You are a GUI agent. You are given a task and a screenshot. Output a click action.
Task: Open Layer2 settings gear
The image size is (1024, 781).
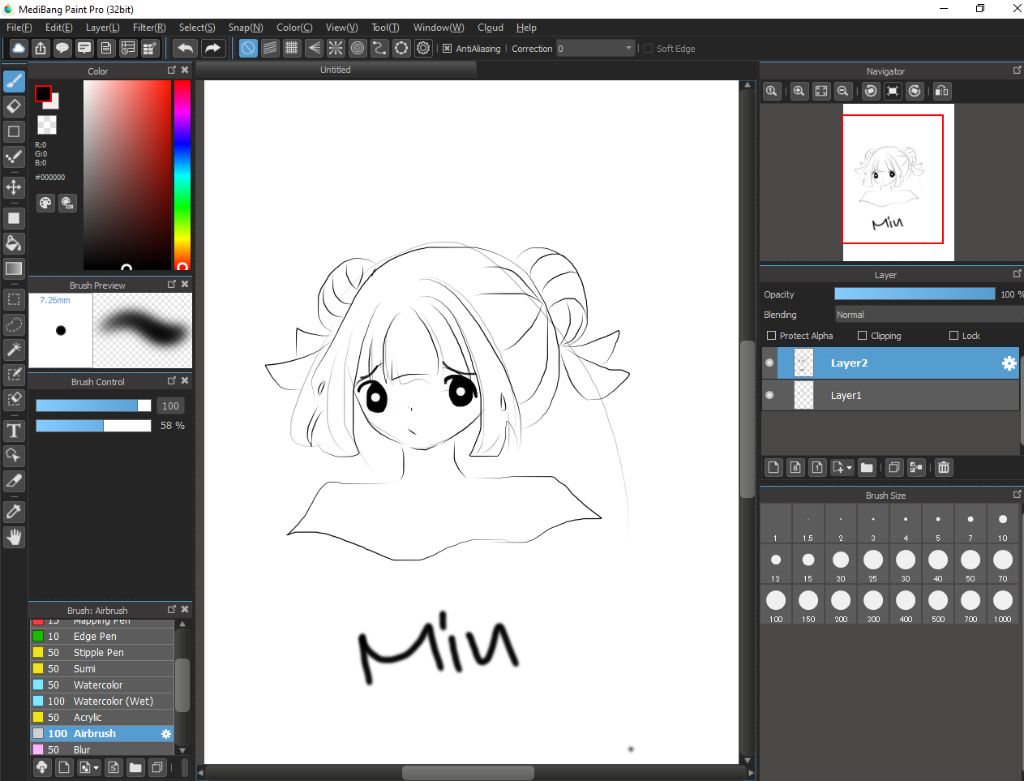(x=1009, y=363)
